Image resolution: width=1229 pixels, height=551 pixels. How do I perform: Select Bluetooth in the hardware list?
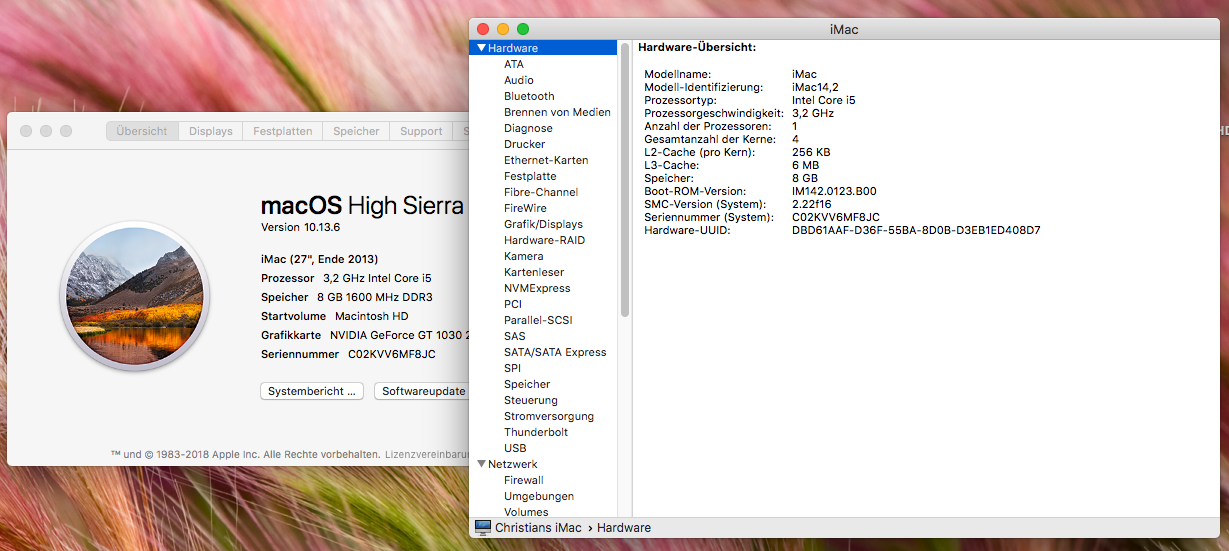point(529,96)
